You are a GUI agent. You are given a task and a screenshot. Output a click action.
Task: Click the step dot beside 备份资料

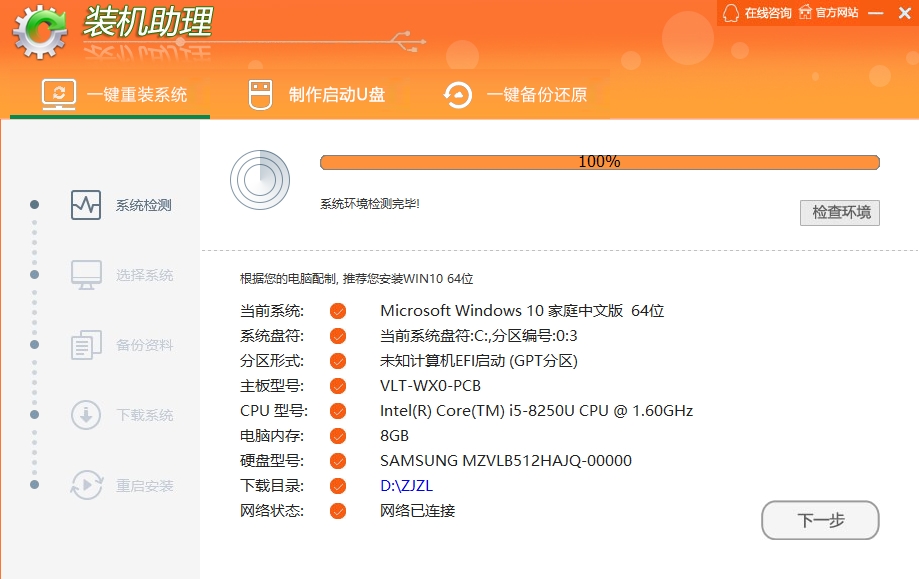pyautogui.click(x=35, y=345)
